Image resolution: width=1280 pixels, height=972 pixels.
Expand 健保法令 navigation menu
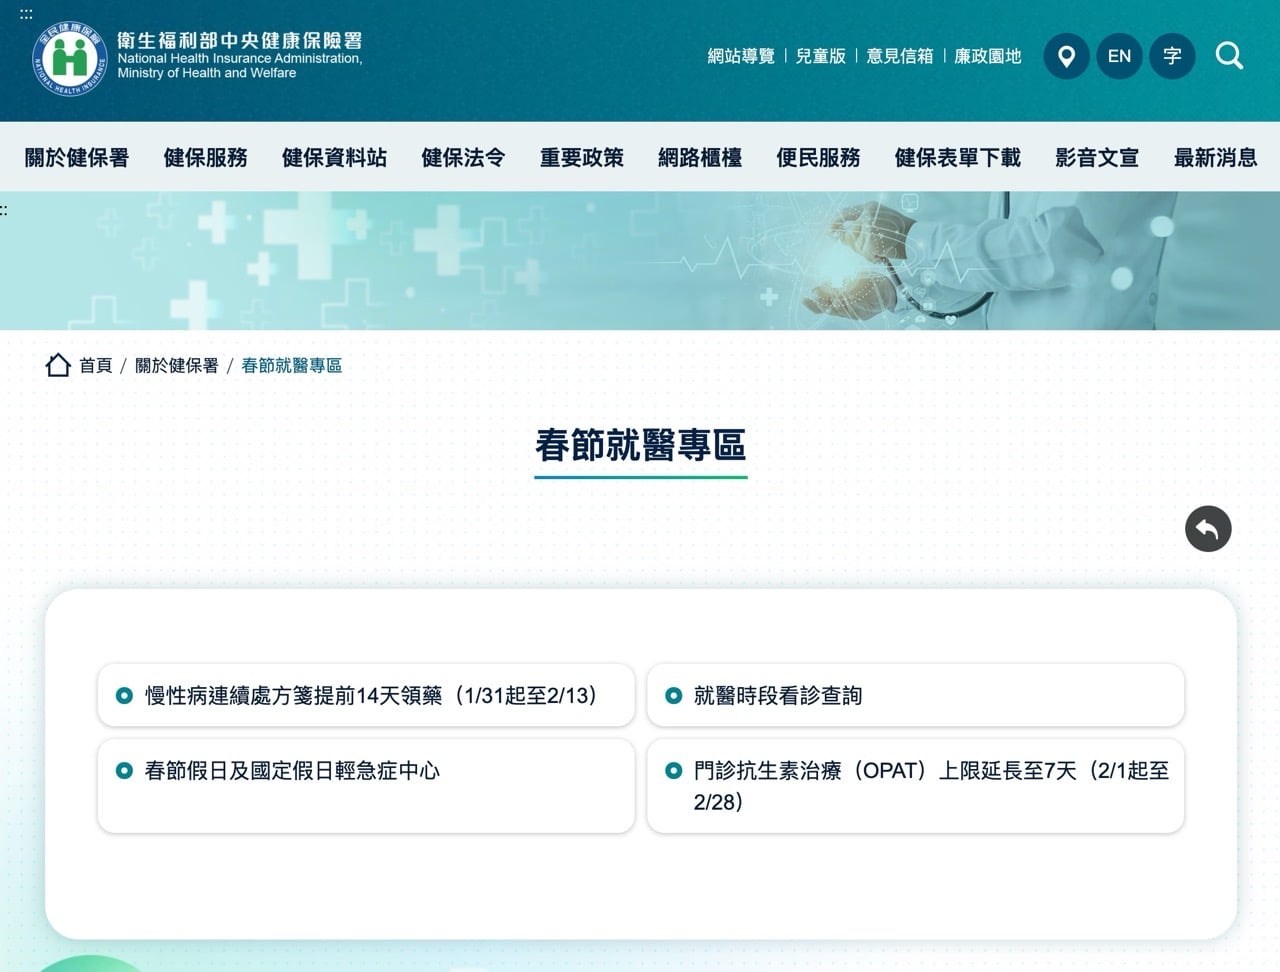coord(463,157)
